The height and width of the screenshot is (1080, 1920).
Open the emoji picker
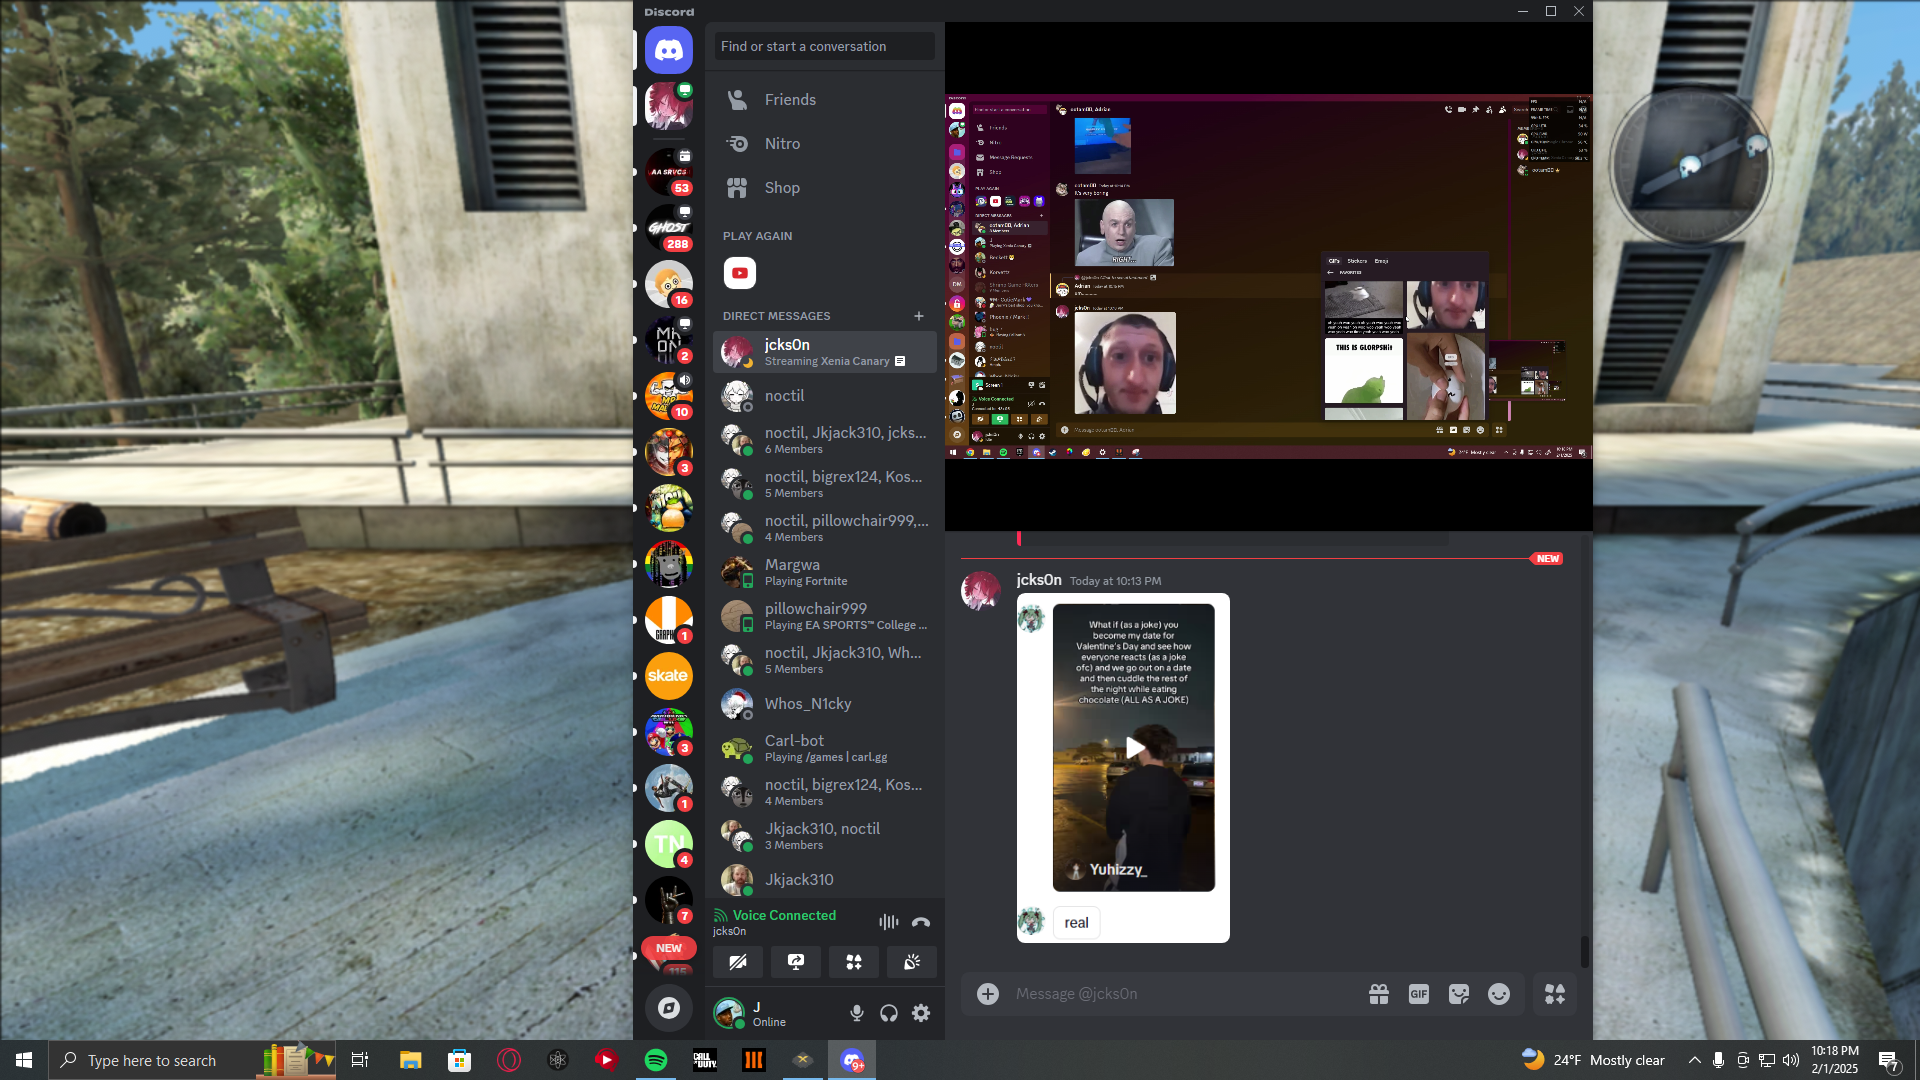1498,994
